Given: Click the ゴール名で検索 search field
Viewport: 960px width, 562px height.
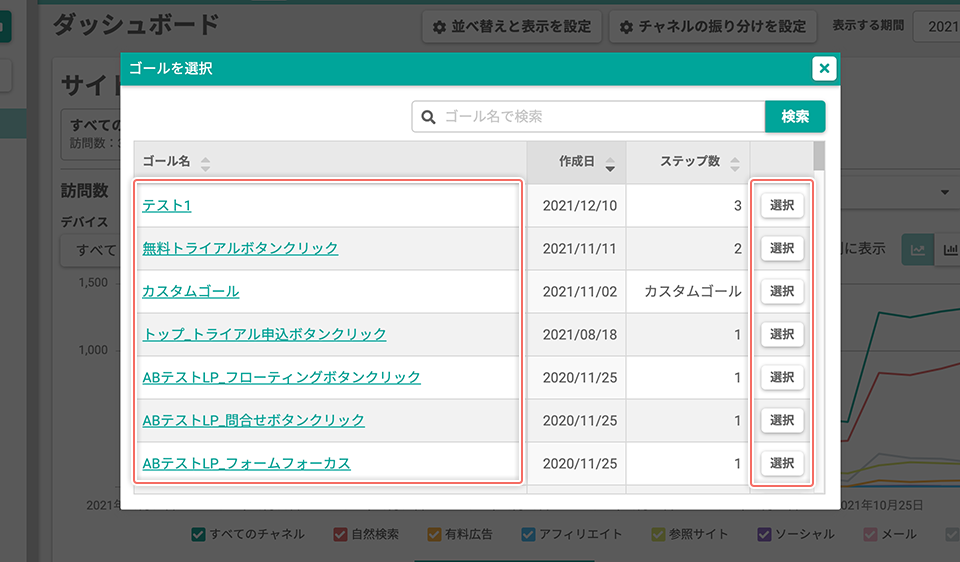Looking at the screenshot, I should [588, 116].
